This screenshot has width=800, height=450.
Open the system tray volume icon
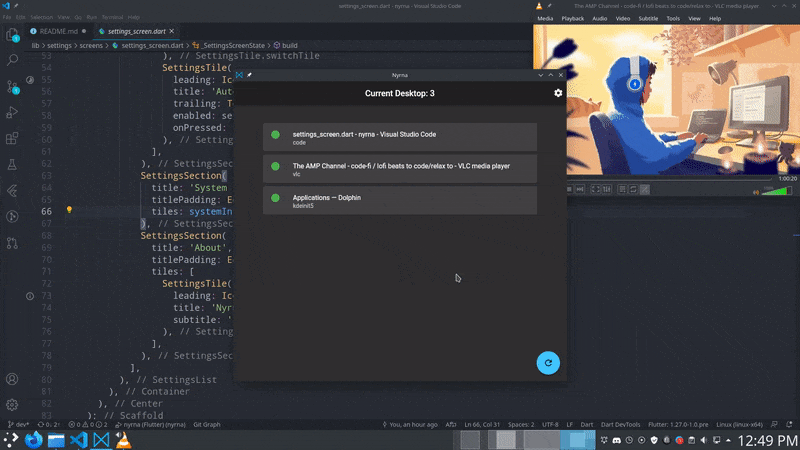click(704, 440)
